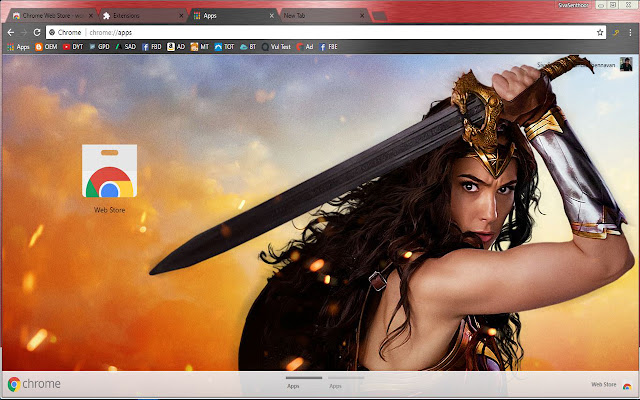Open the SAD bookmark
This screenshot has height=400, width=640.
125,47
